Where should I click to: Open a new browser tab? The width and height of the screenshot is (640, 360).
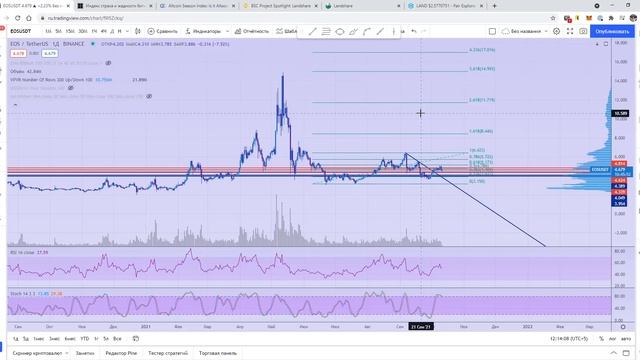pyautogui.click(x=494, y=6)
